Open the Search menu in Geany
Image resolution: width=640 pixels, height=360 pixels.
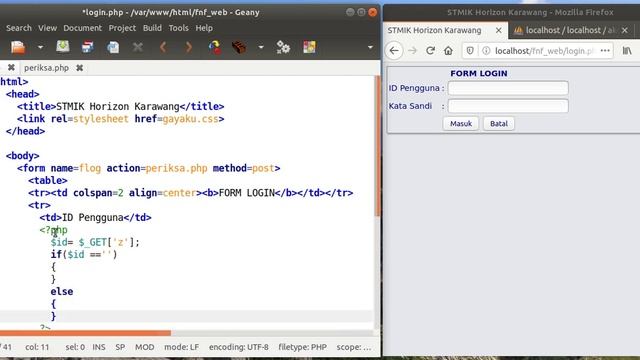[x=19, y=28]
